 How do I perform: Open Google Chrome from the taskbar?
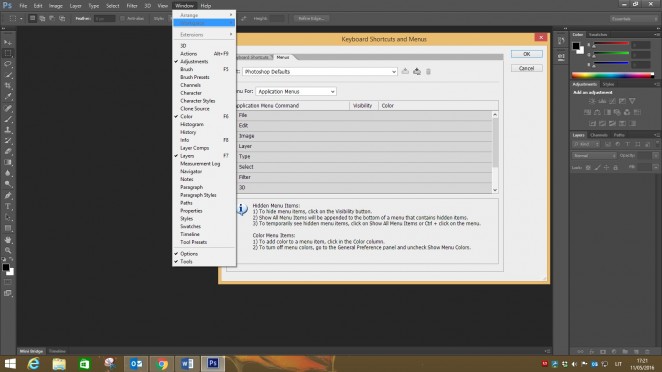click(x=161, y=364)
